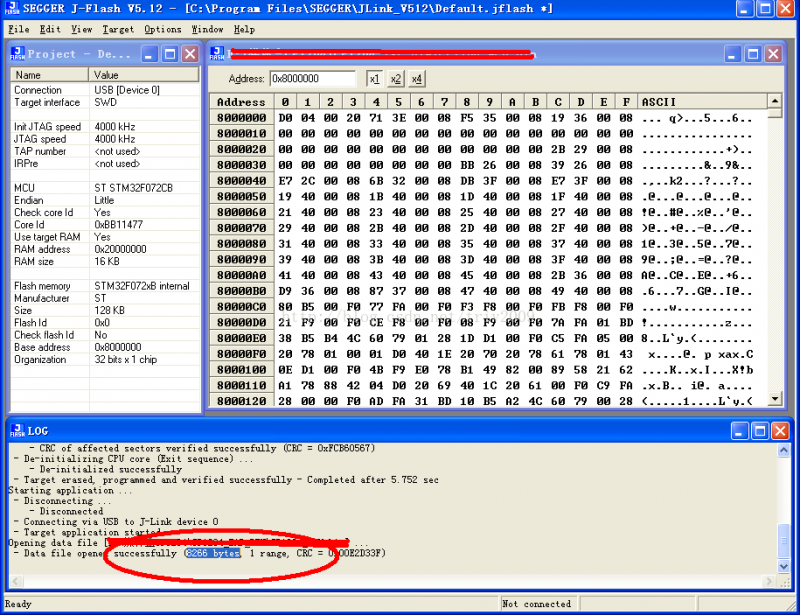
Task: Maximize the main J-Flash window
Action: (x=765, y=9)
